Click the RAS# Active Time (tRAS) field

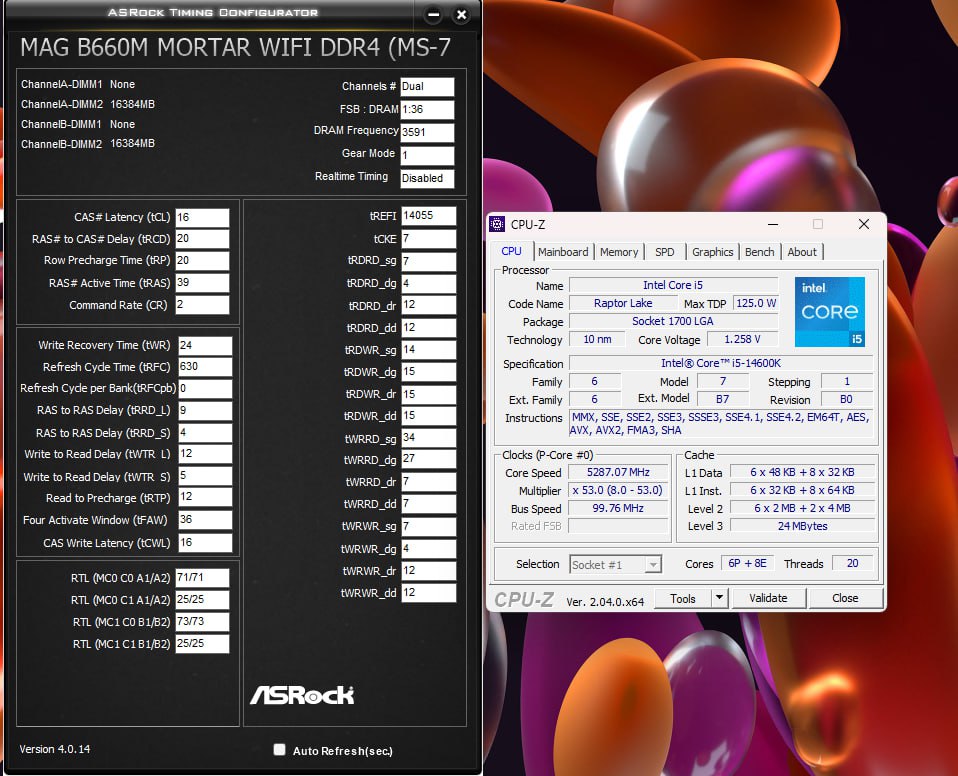pyautogui.click(x=202, y=283)
